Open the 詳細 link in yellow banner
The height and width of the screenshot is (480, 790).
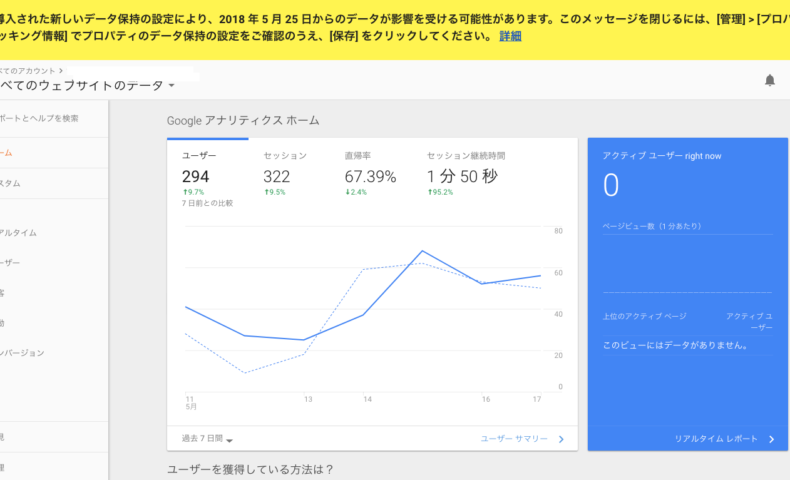(x=510, y=36)
